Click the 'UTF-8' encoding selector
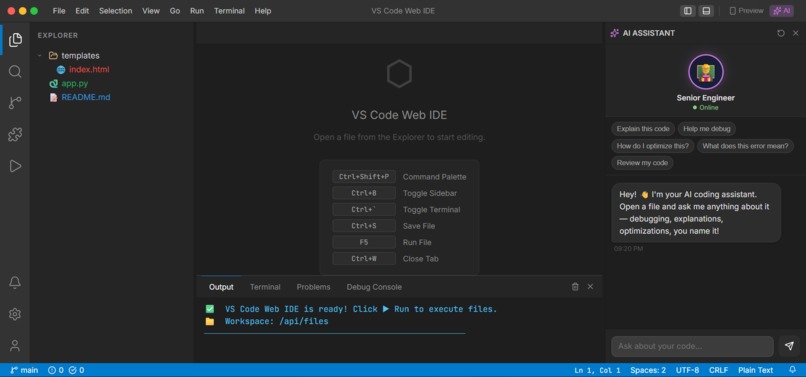Viewport: 806px width, 377px height. coord(688,370)
